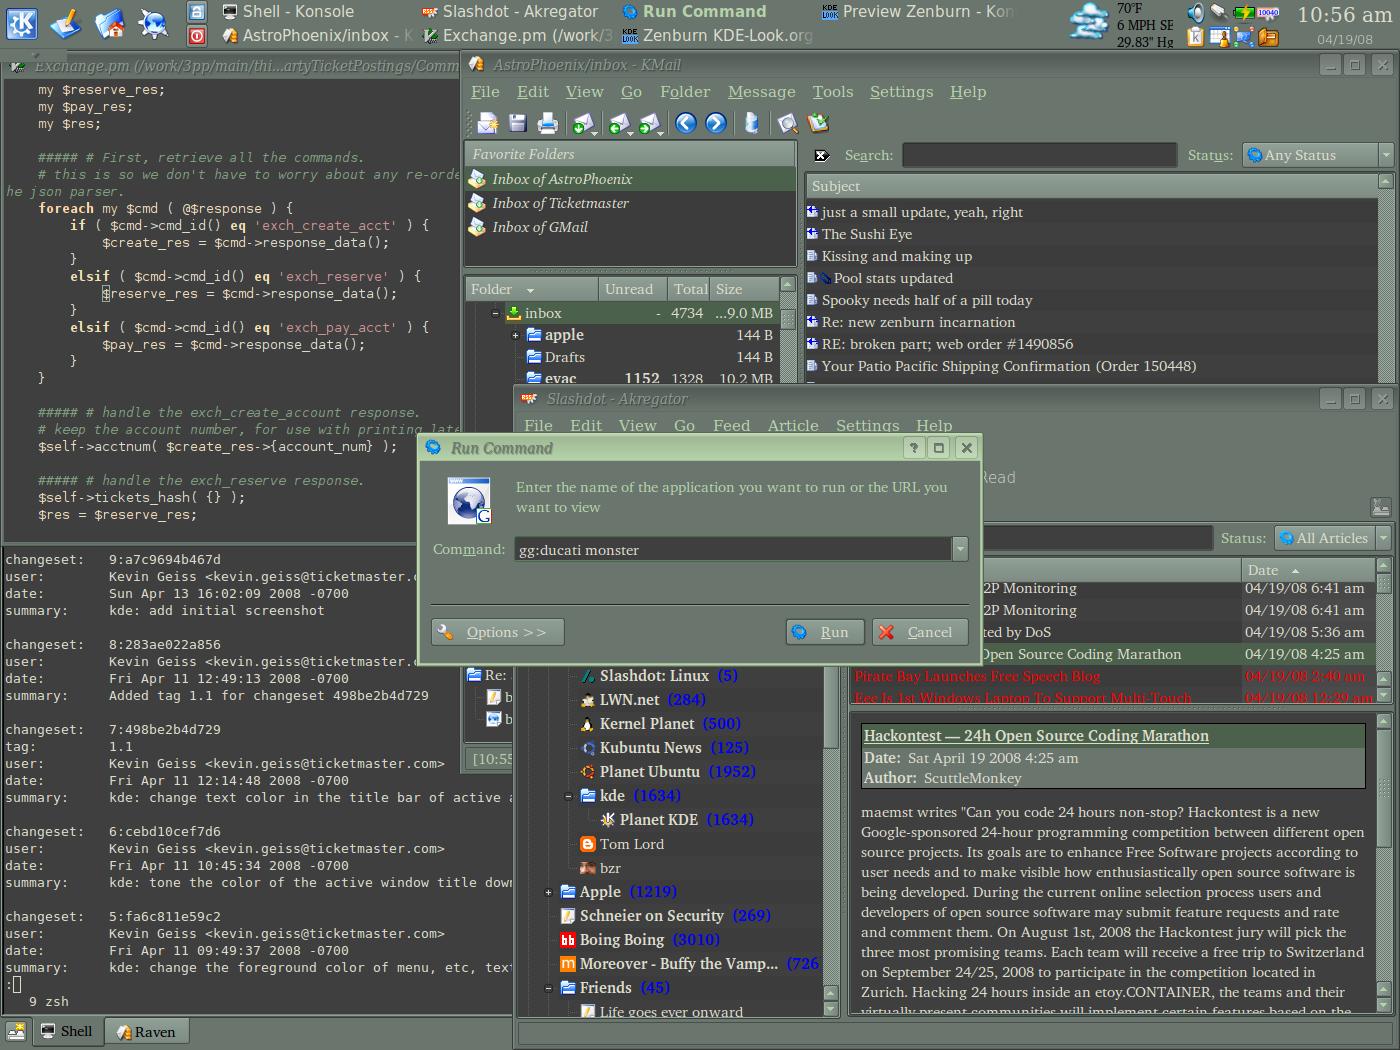
Task: Go to next message with blue forward arrow
Action: [715, 123]
